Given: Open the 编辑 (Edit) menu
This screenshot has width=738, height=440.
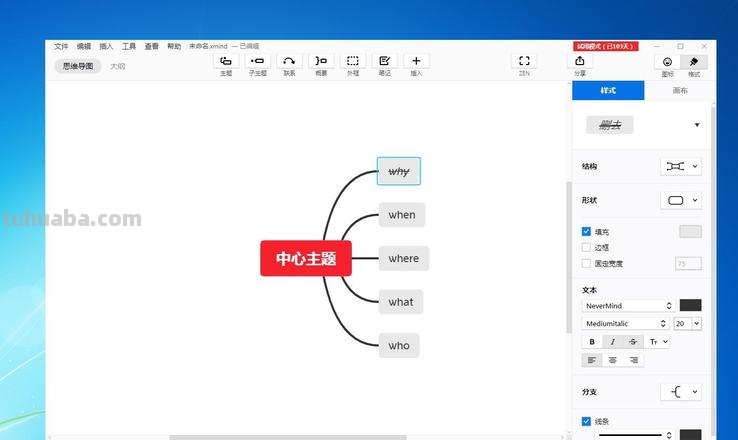Looking at the screenshot, I should (84, 46).
